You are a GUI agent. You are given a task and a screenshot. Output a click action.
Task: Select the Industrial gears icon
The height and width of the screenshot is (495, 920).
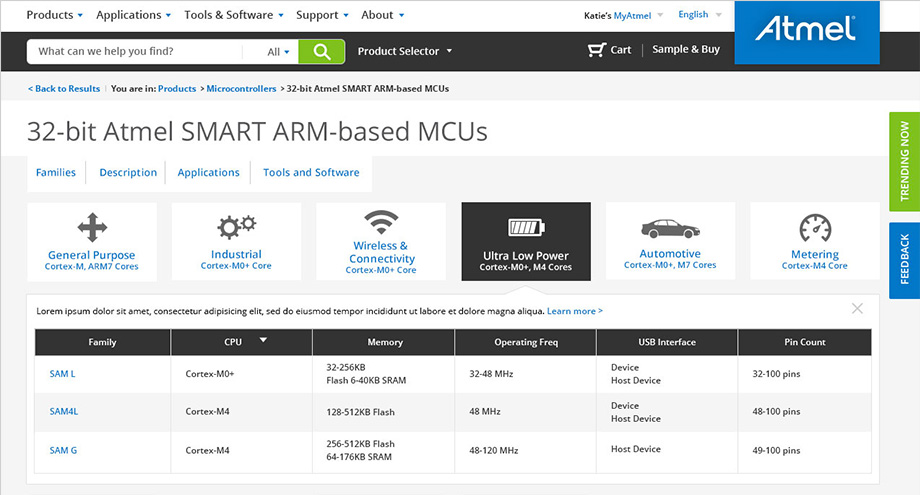(236, 226)
